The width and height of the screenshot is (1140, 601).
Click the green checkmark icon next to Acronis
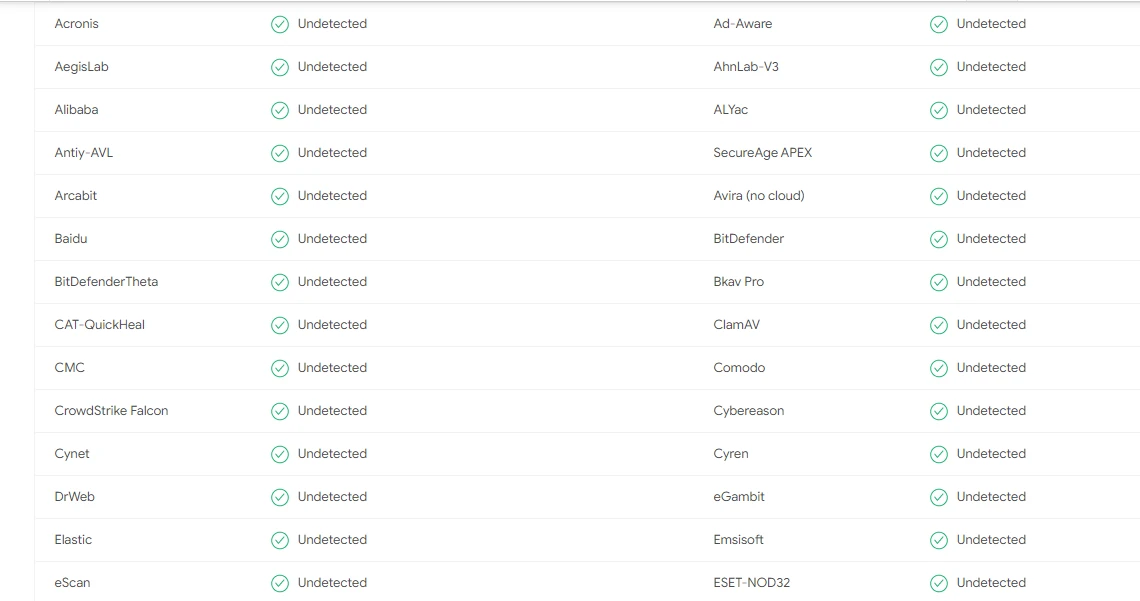coord(280,24)
